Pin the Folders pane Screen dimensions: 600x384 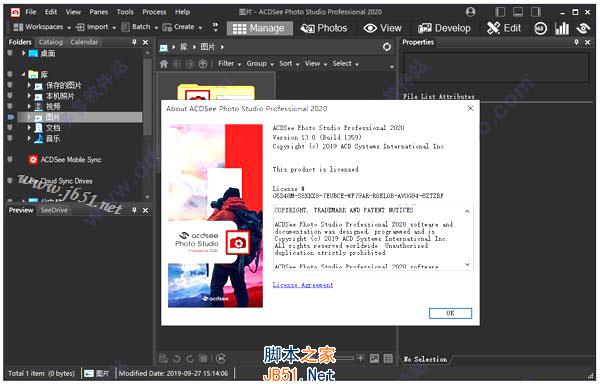(134, 42)
